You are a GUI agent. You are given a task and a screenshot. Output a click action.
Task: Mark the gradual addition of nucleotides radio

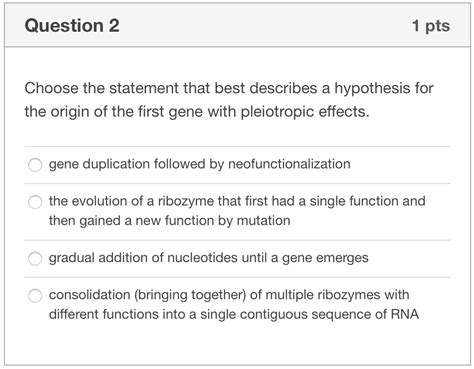[x=35, y=258]
